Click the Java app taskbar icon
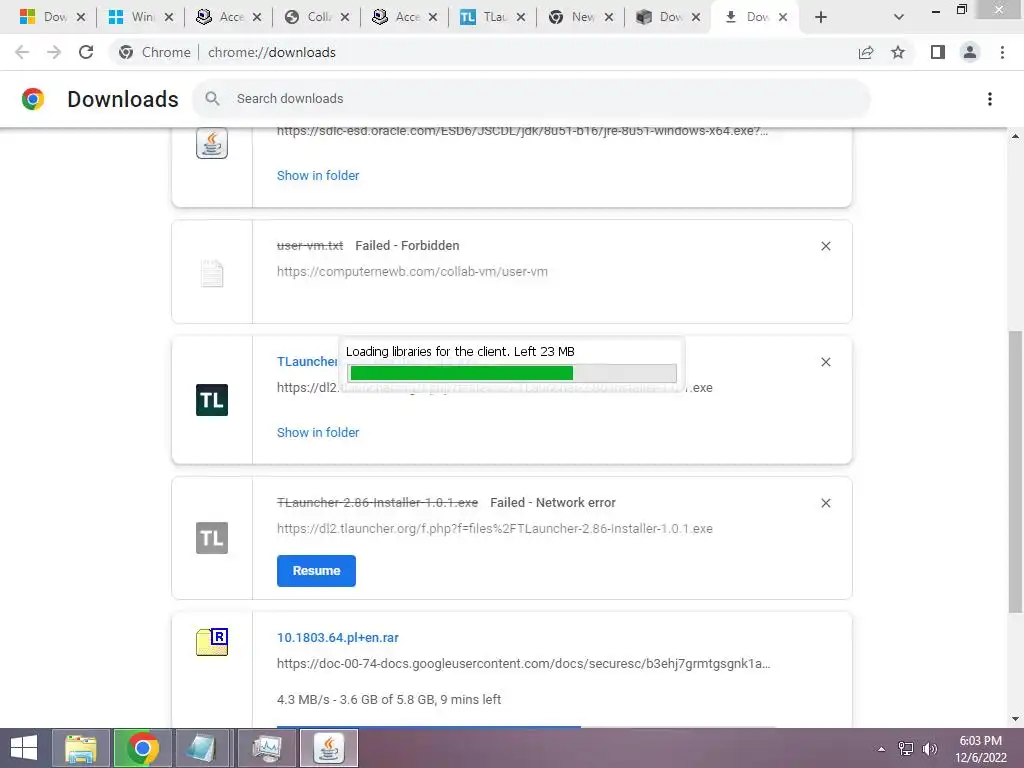The image size is (1024, 768). [x=328, y=748]
